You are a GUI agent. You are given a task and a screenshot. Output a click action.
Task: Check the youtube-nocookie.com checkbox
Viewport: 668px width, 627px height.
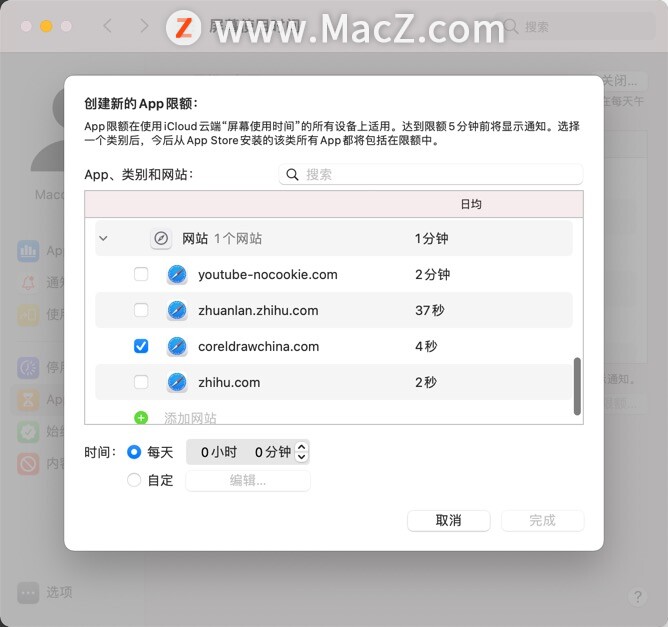(141, 274)
